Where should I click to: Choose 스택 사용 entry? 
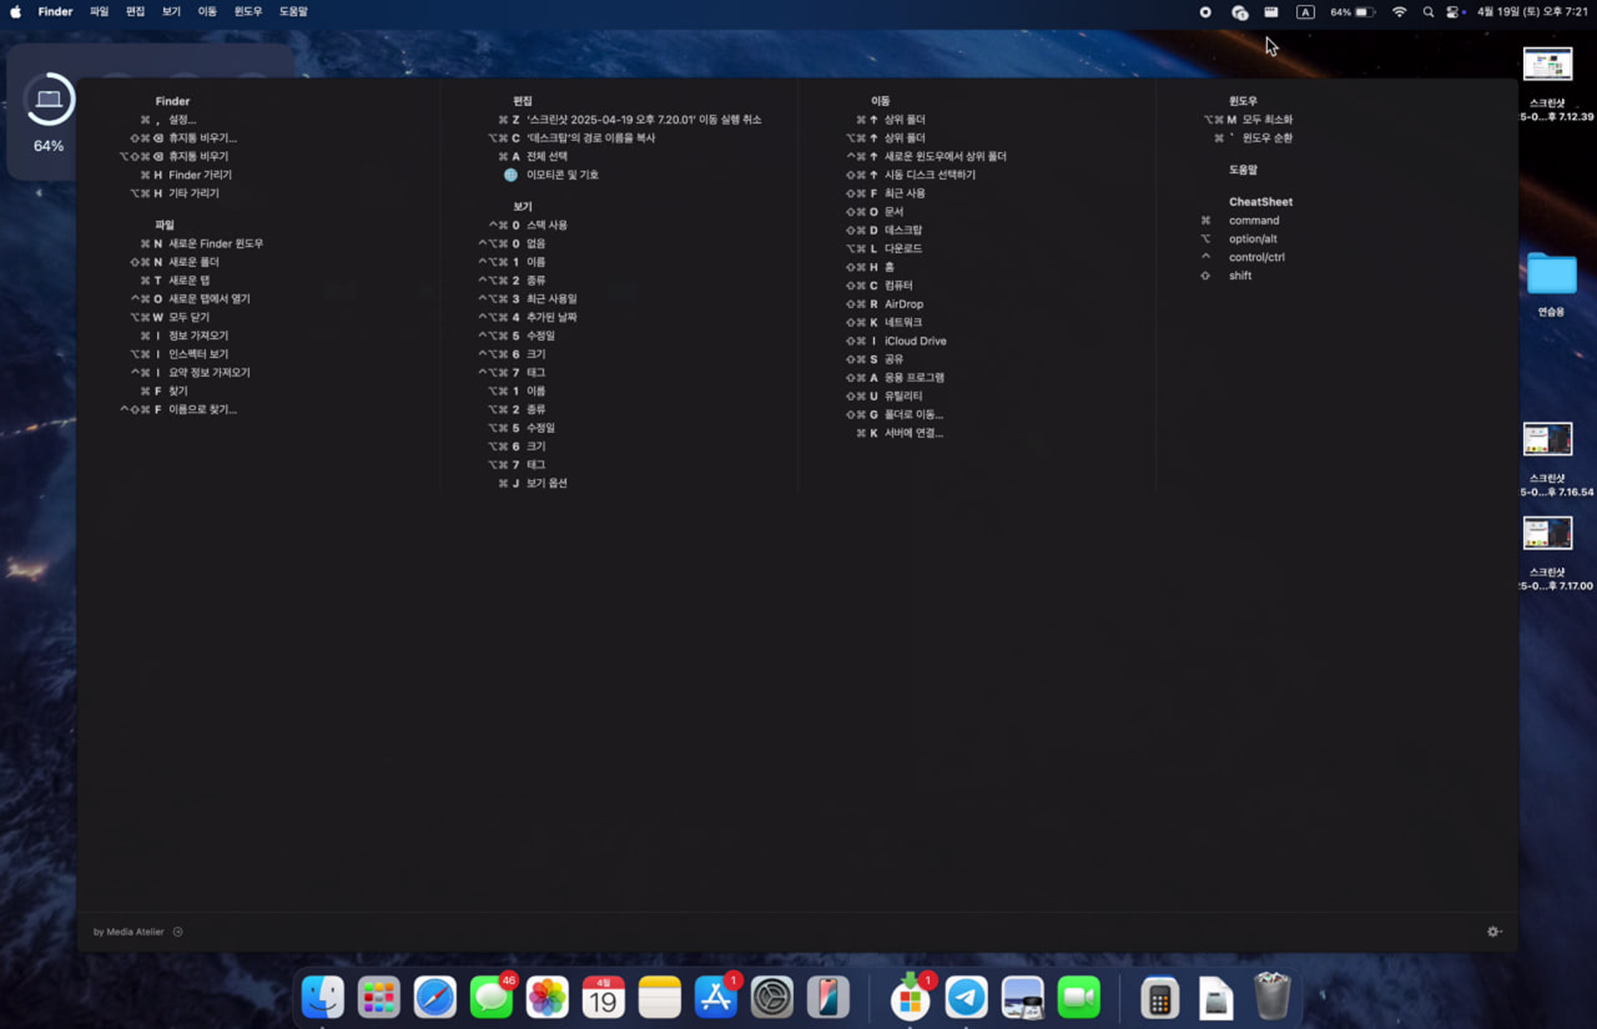547,225
